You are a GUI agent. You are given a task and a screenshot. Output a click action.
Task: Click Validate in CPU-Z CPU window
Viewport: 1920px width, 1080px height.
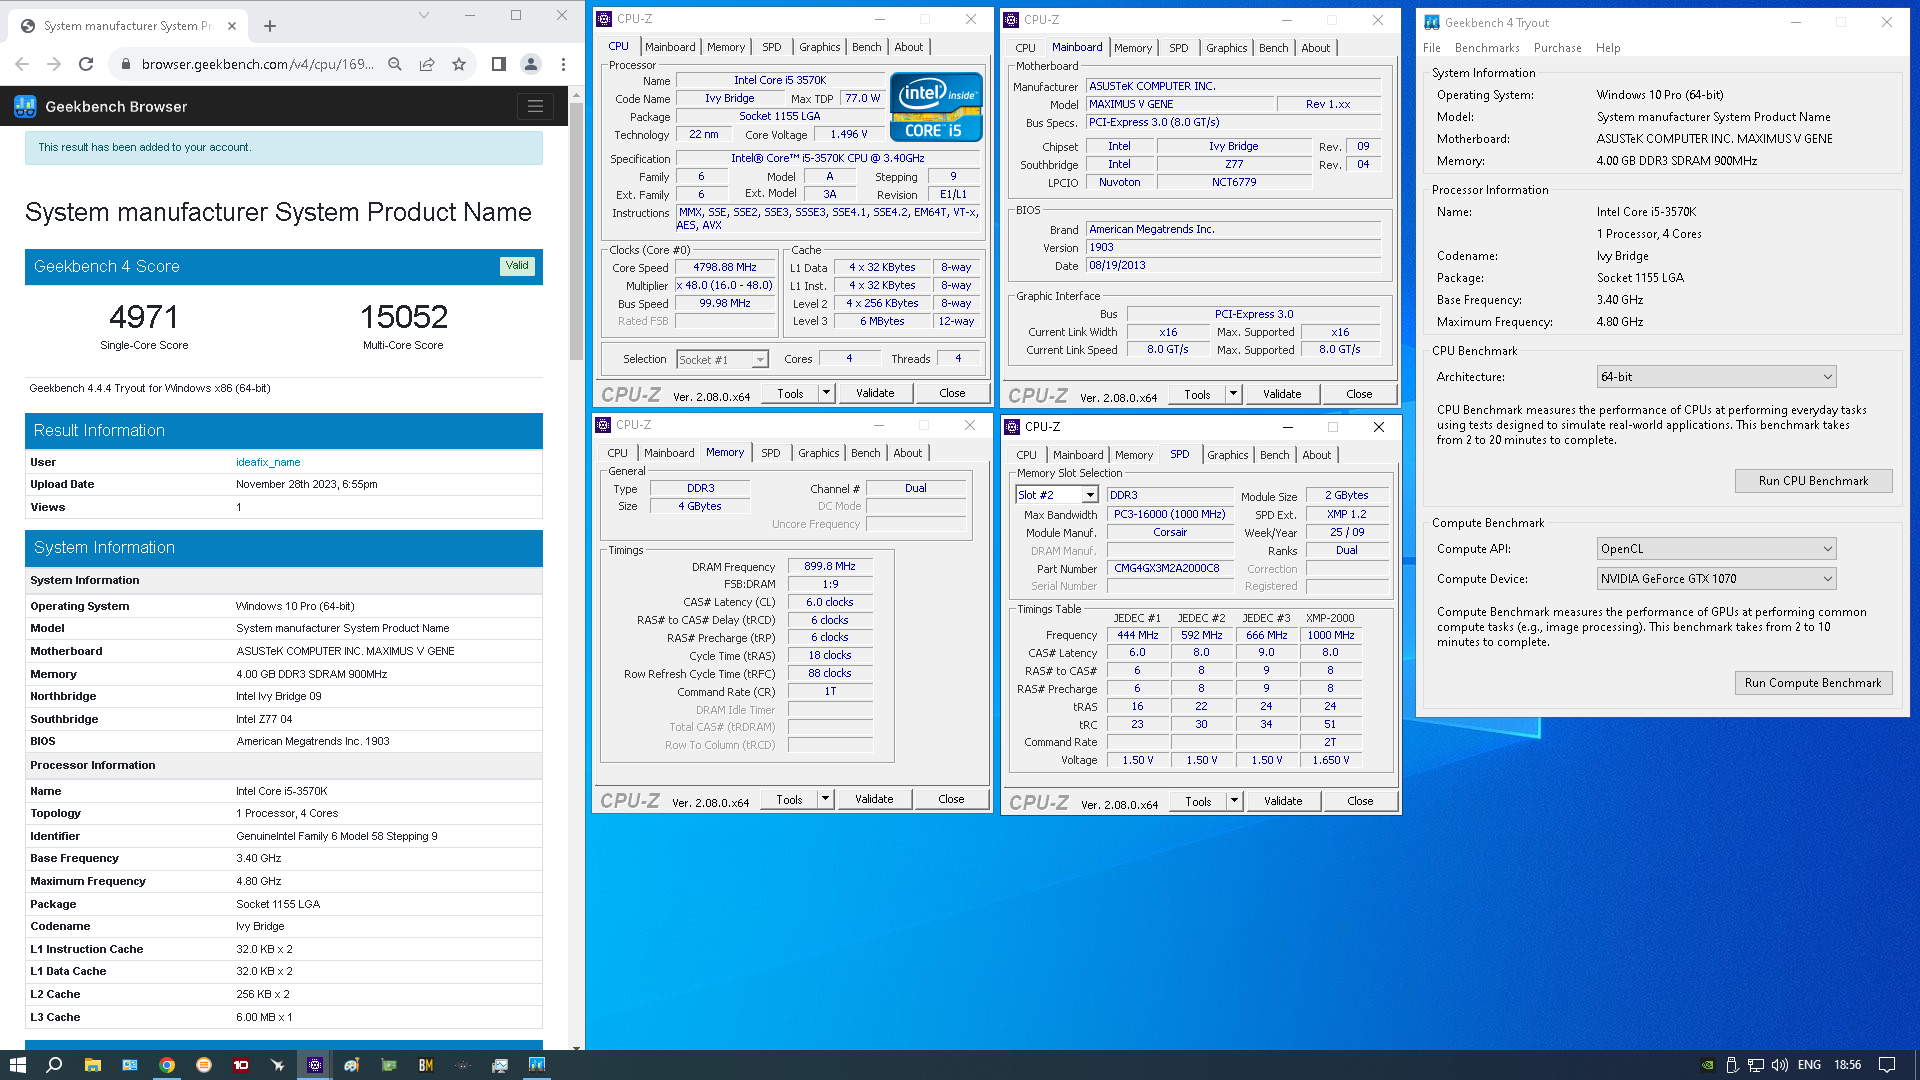click(875, 393)
